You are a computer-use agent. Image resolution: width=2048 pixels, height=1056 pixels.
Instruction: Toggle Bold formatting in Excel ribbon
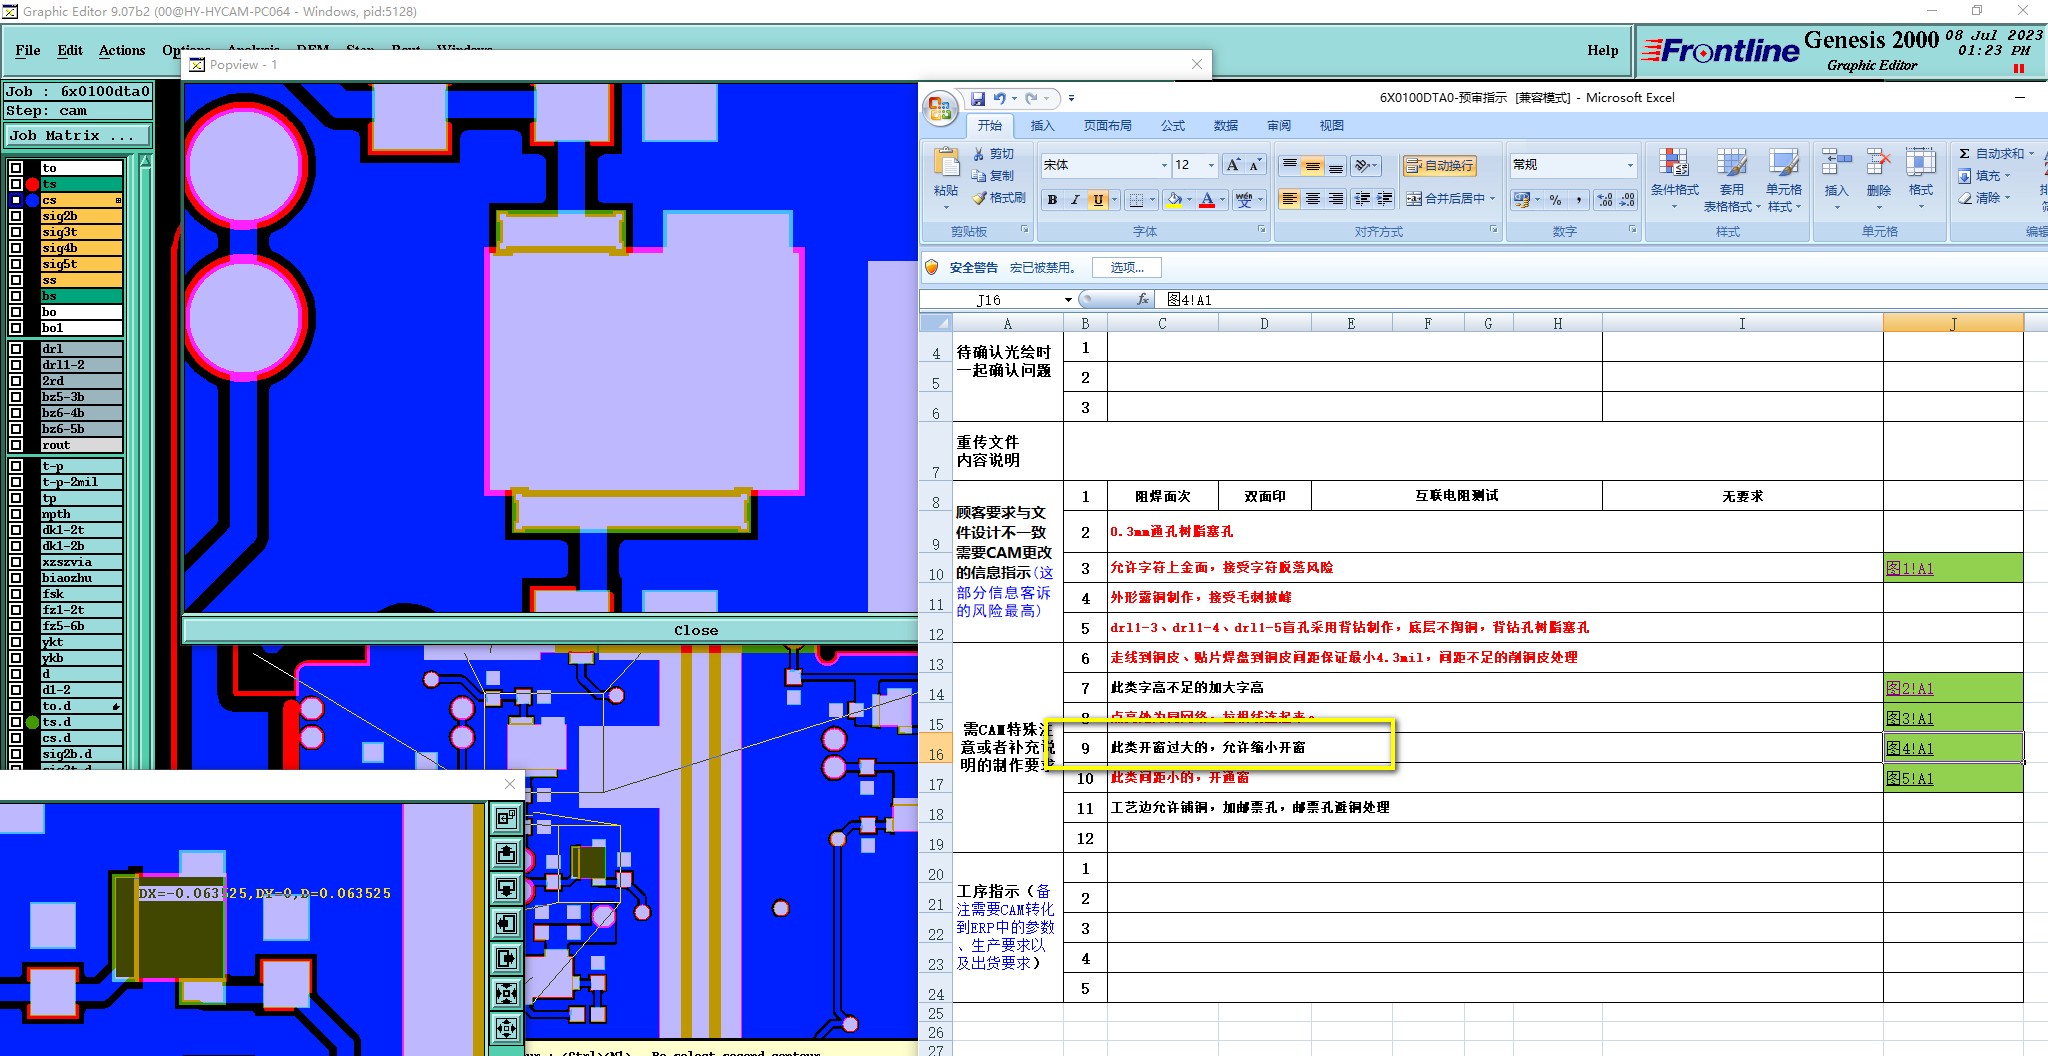(1052, 200)
